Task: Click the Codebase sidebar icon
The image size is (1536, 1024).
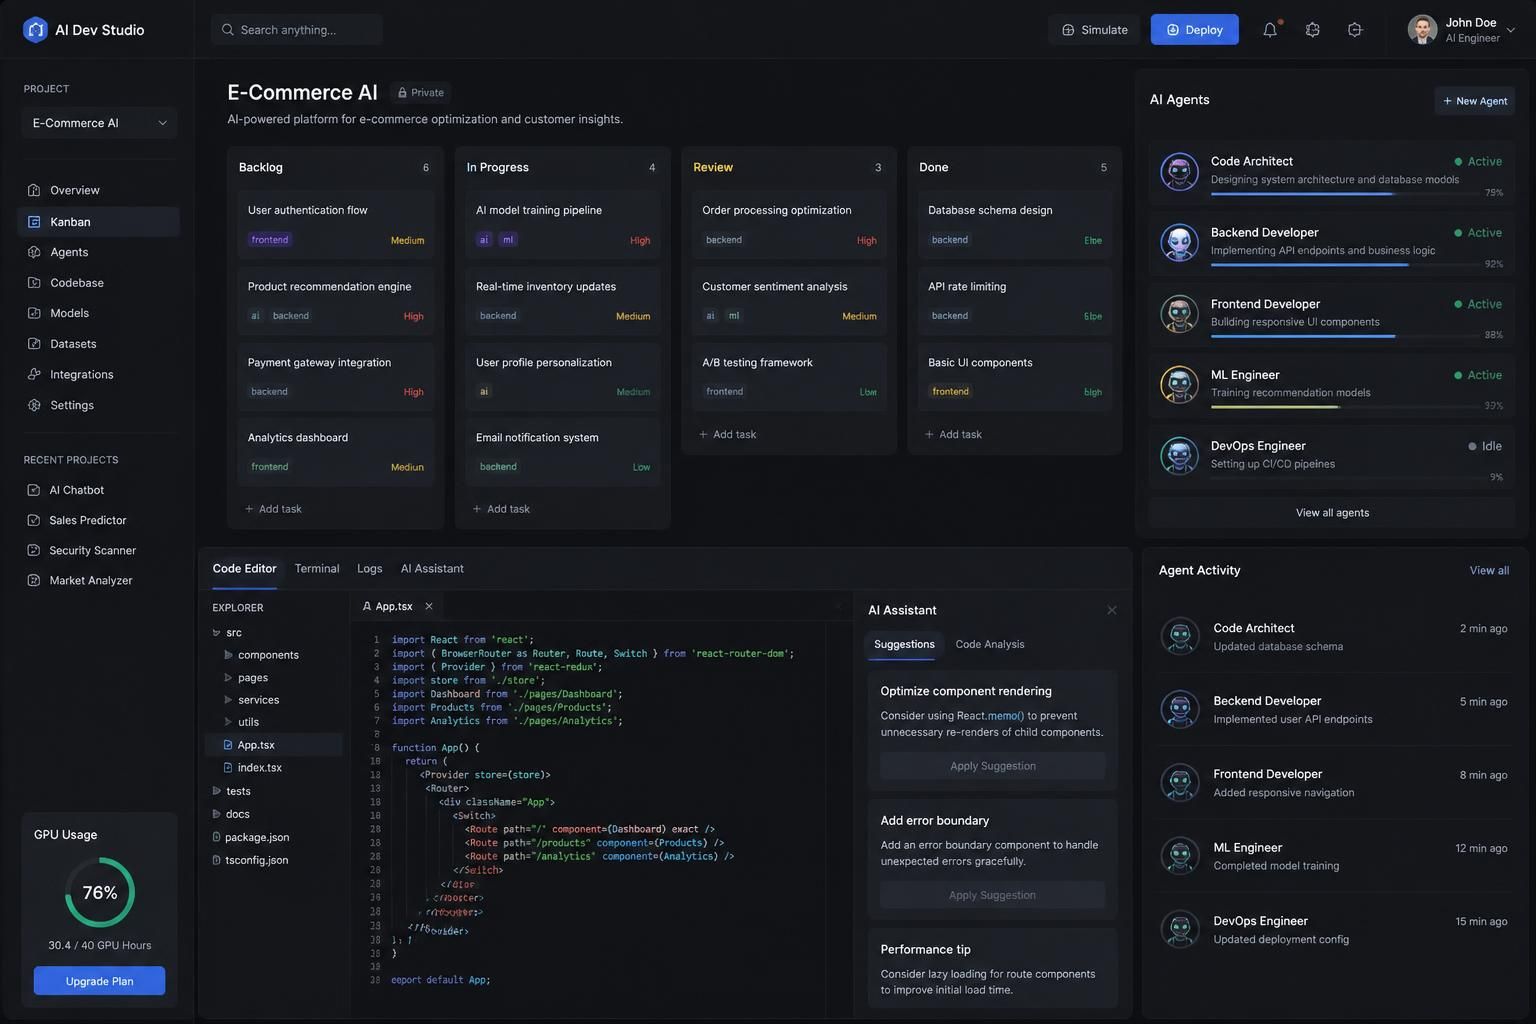Action: 34,283
